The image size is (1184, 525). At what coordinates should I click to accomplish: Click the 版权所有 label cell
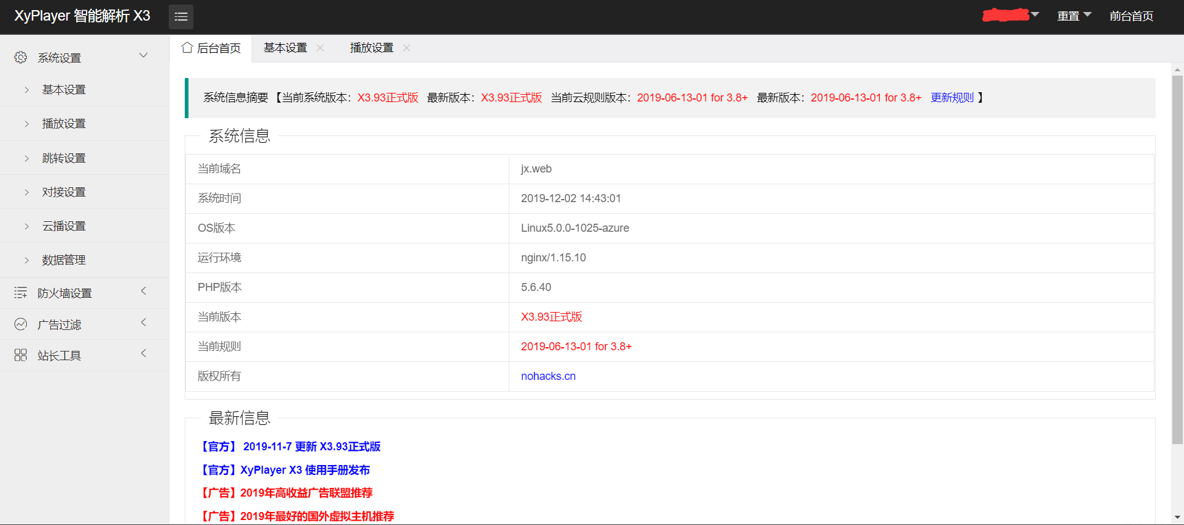point(347,375)
